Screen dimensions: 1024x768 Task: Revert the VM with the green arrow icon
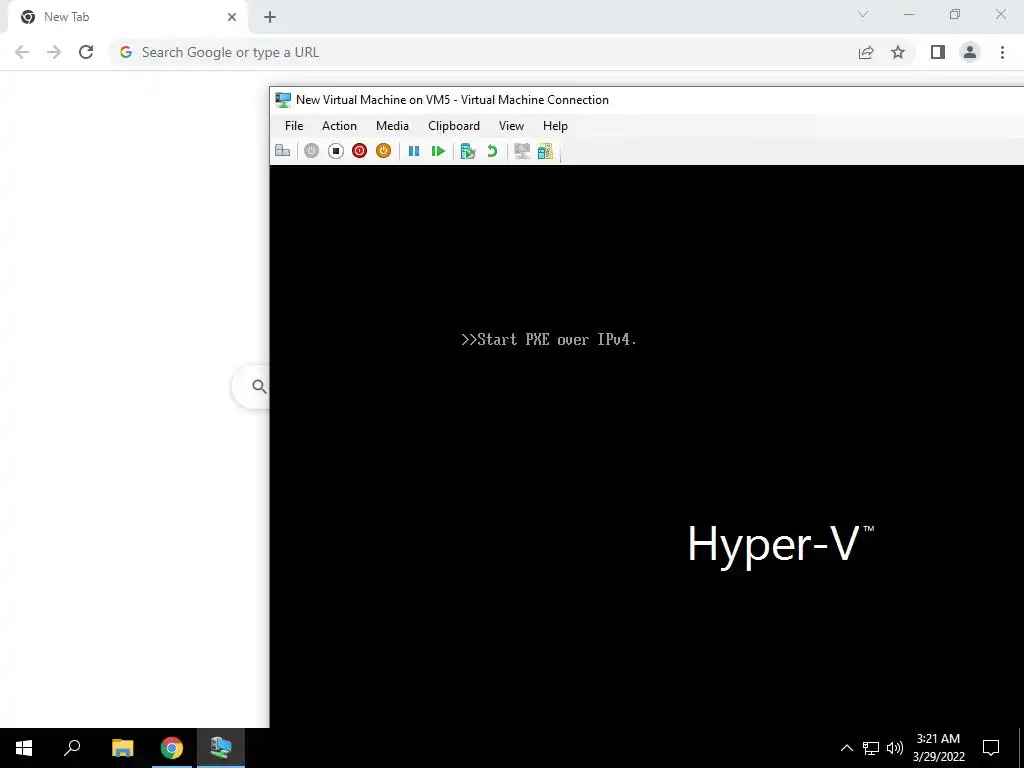(492, 151)
